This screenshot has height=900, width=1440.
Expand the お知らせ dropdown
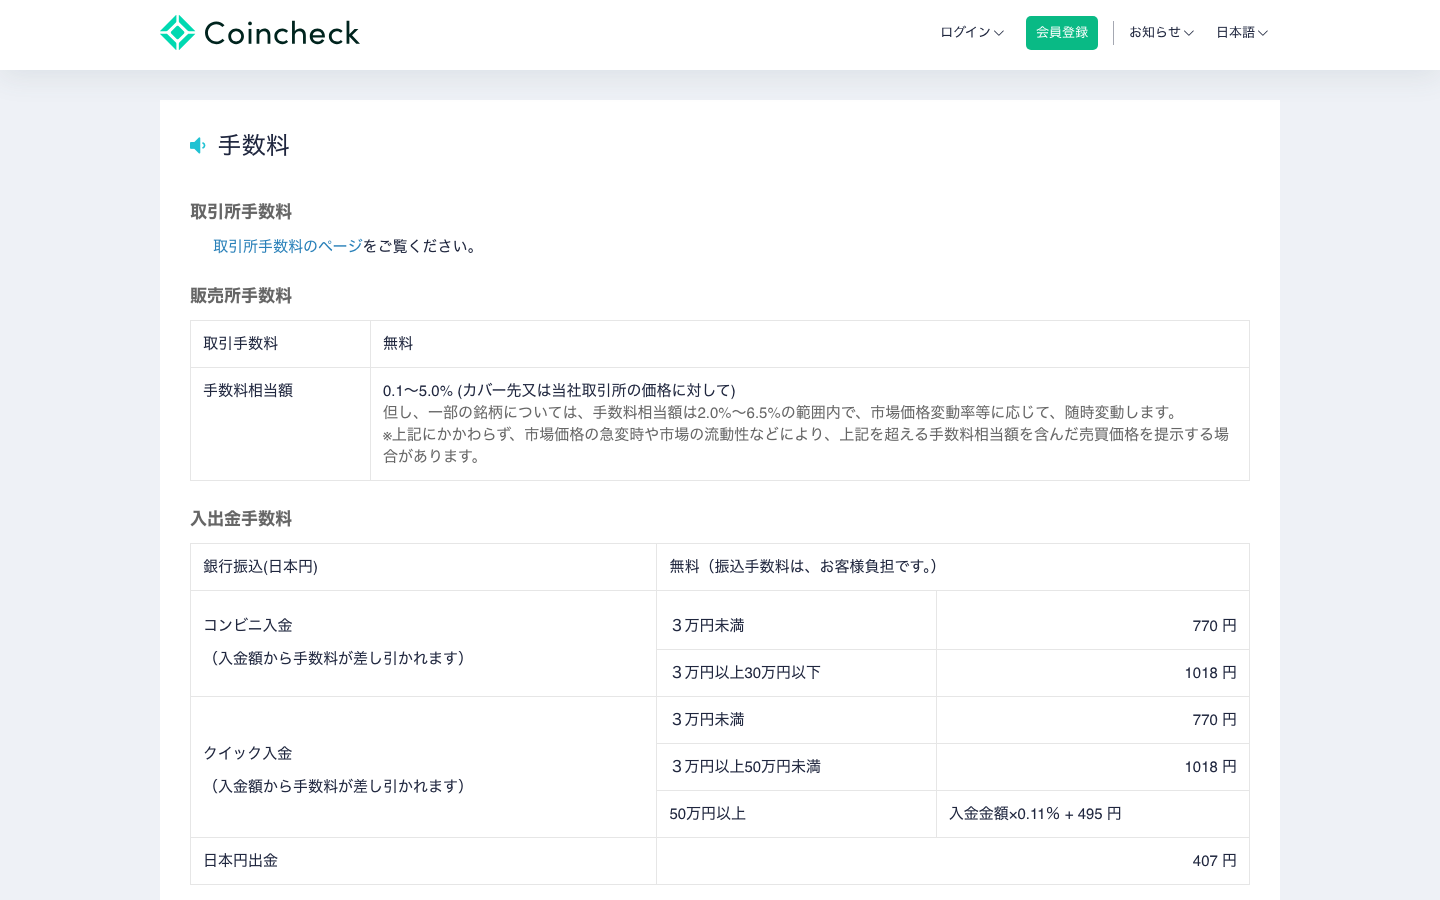click(1161, 32)
